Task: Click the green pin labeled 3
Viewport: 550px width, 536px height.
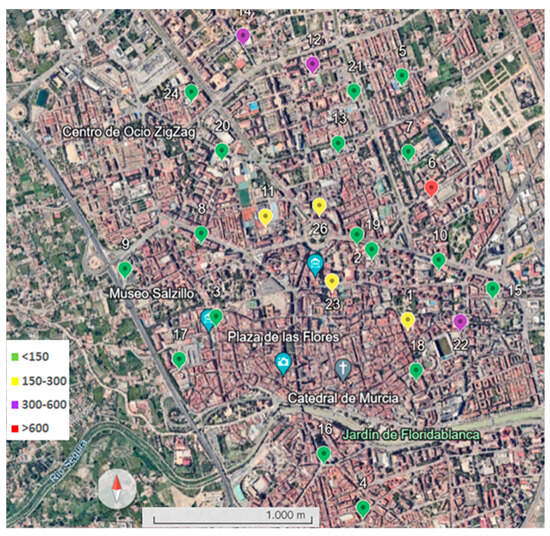Action: (x=216, y=318)
